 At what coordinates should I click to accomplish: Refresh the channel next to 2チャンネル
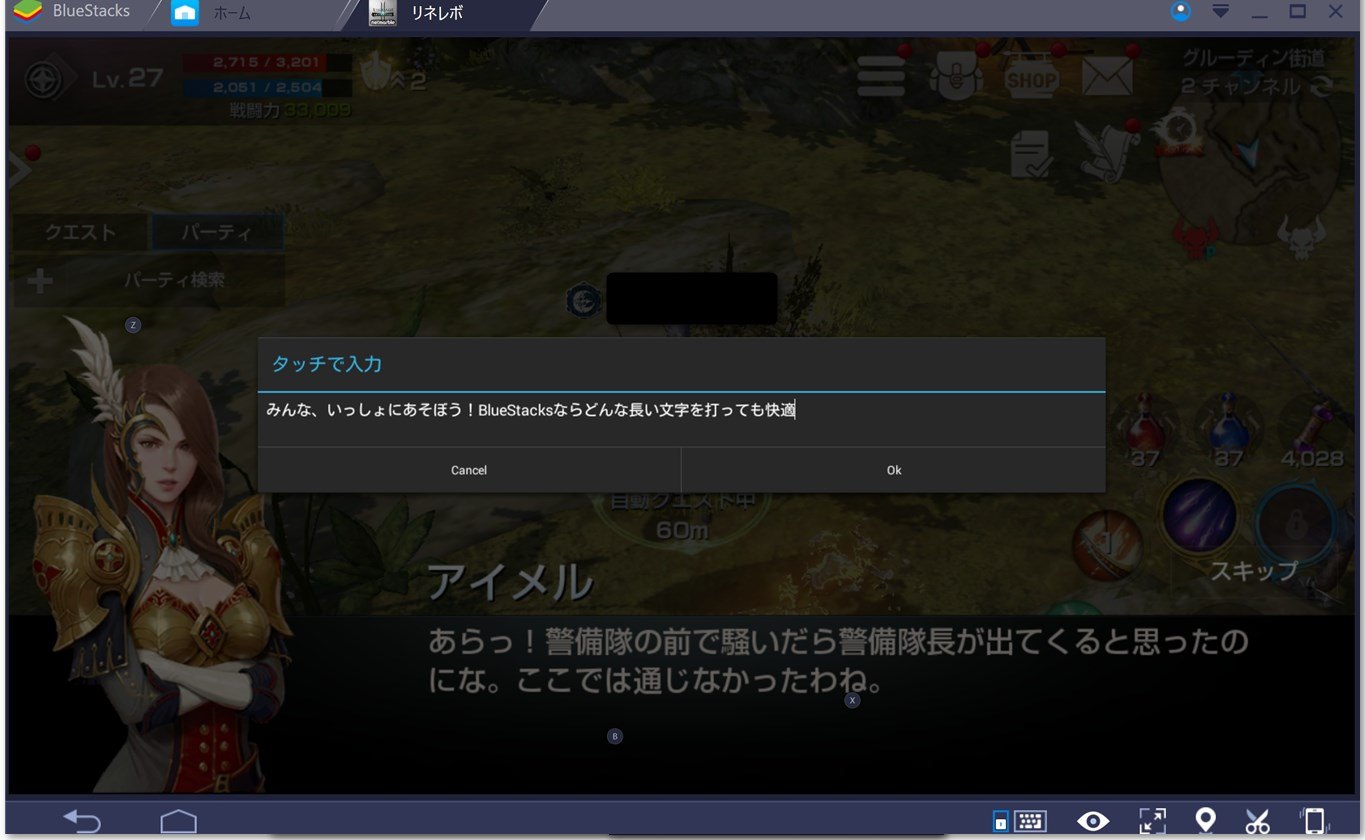coord(1322,87)
